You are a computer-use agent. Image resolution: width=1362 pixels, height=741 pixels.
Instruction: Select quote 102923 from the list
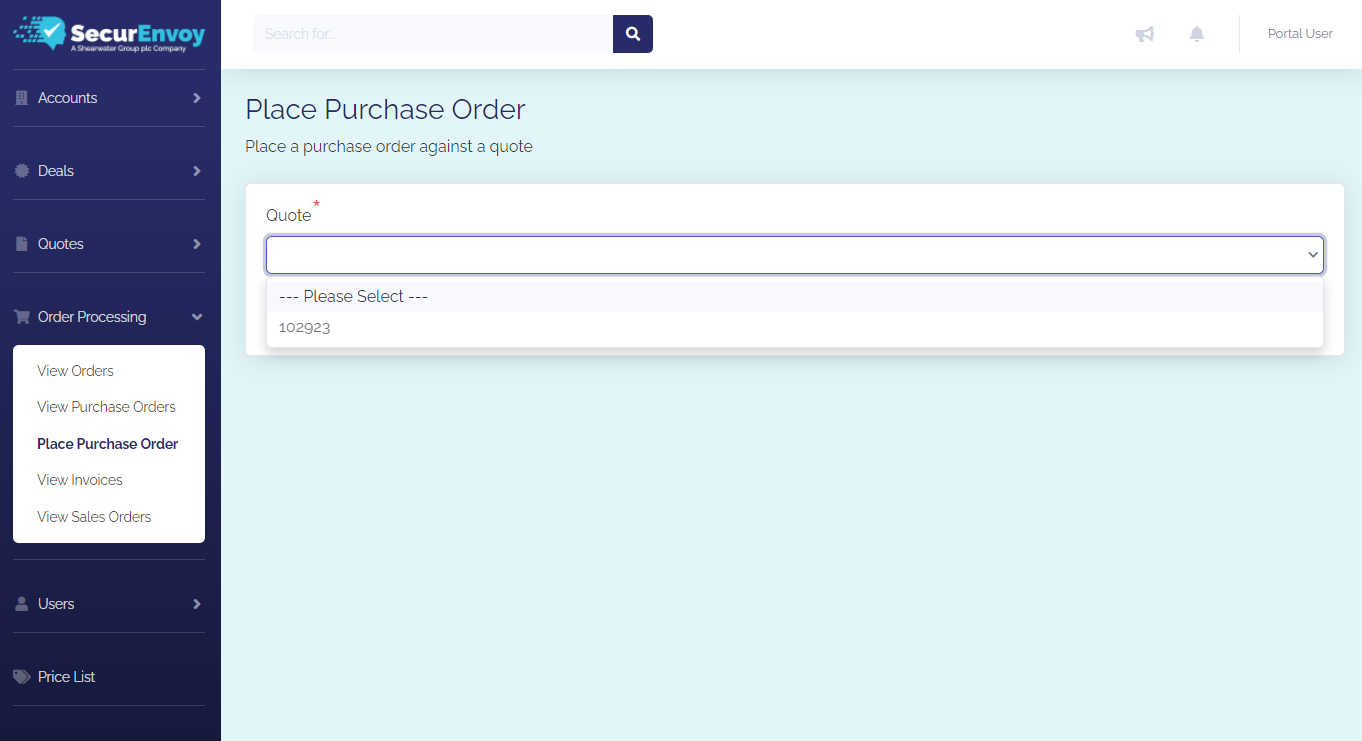click(x=795, y=327)
